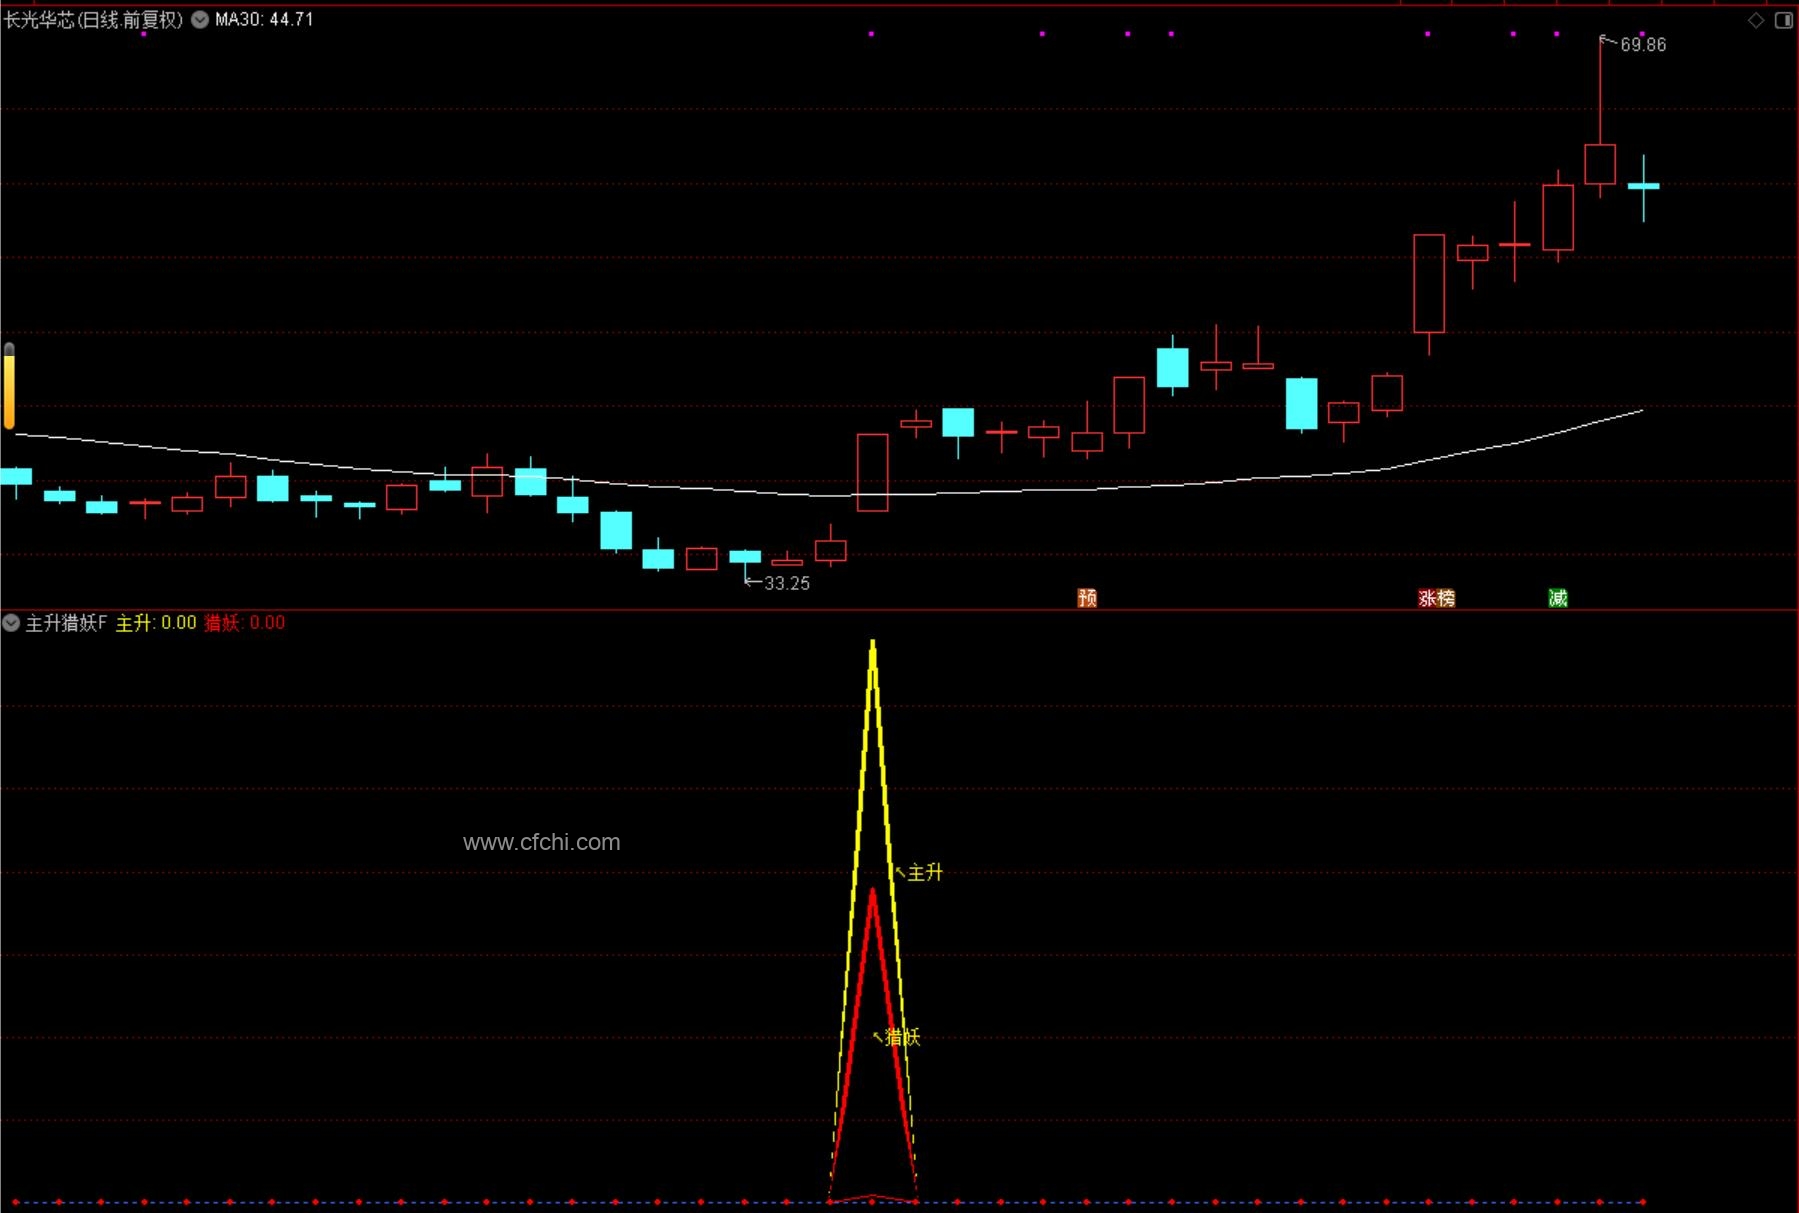Click the diamond icon at top right
The image size is (1799, 1213).
(1756, 20)
